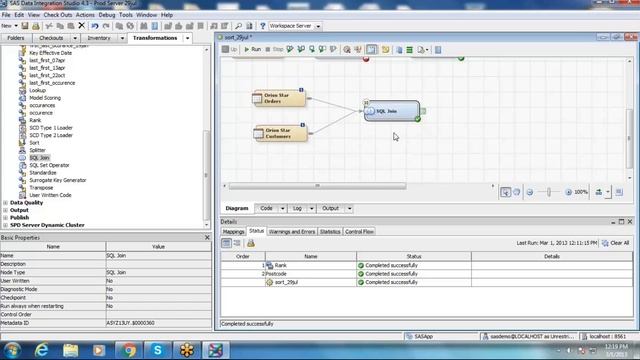640x360 pixels.
Task: Click the highlighted framed icon in job toolbar
Action: [x=371, y=49]
